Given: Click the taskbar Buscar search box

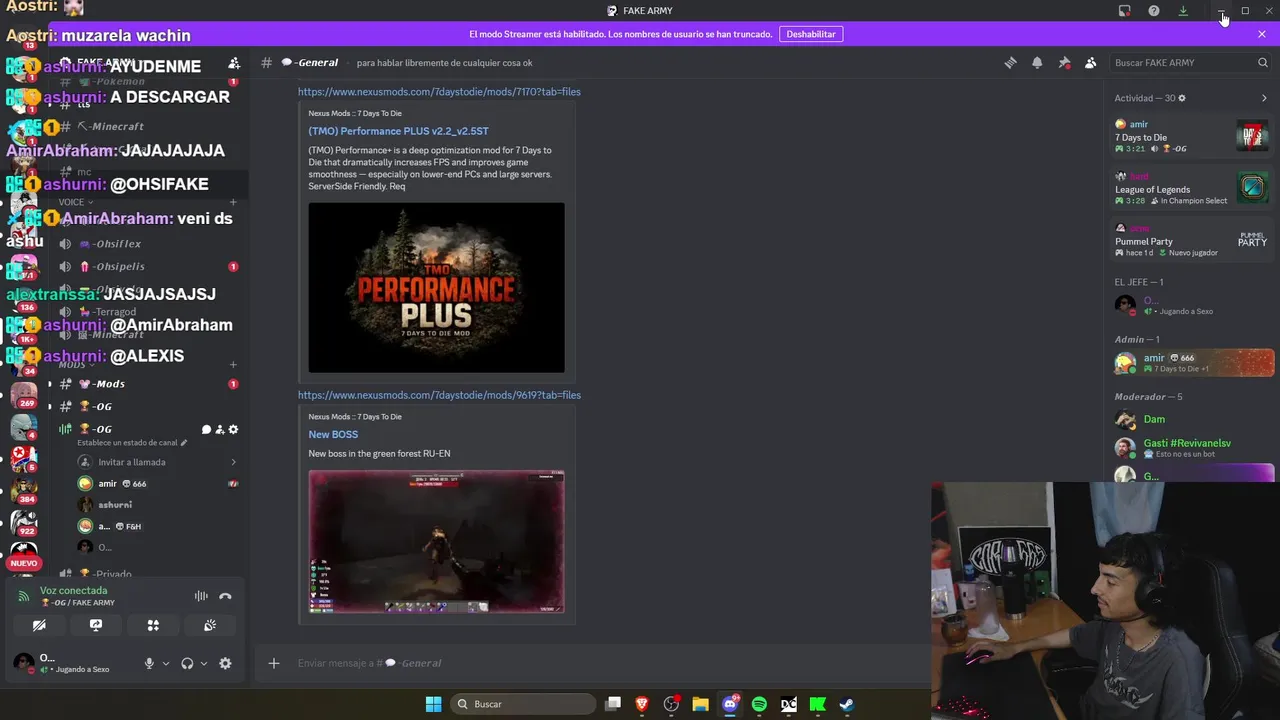Looking at the screenshot, I should (521, 704).
